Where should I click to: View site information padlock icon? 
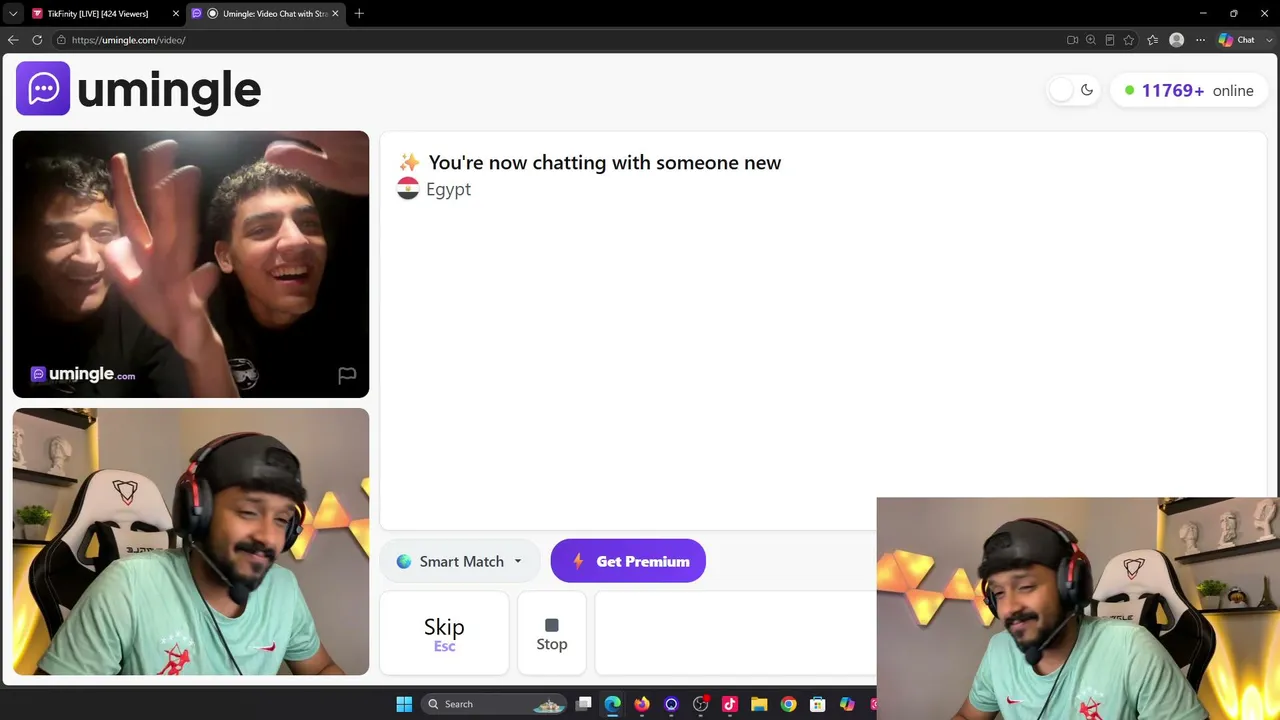coord(61,40)
